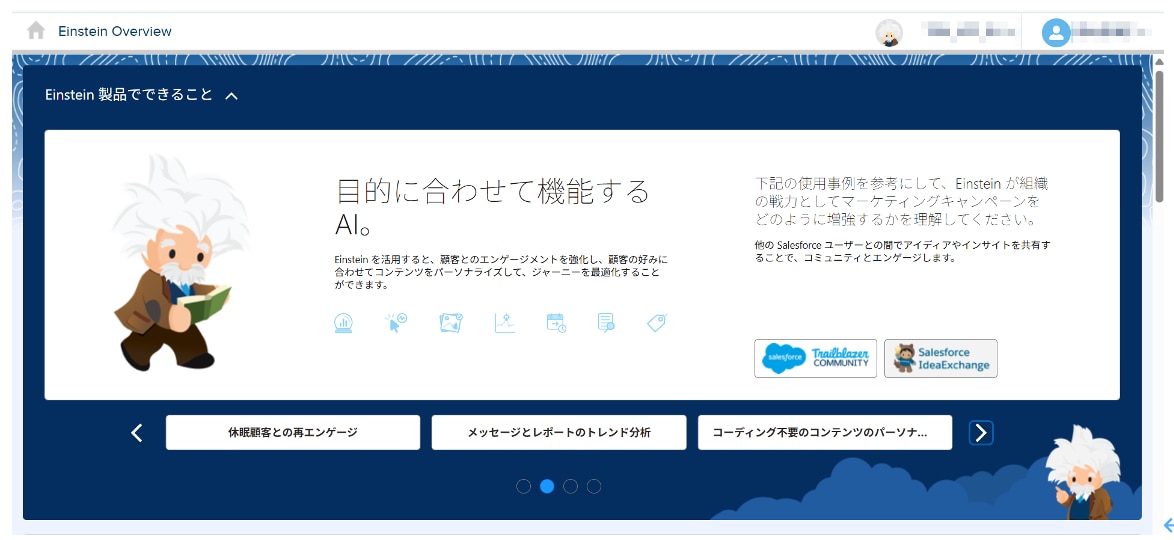The image size is (1174, 540).
Task: Click the cursor click engagement icon
Action: pos(396,323)
